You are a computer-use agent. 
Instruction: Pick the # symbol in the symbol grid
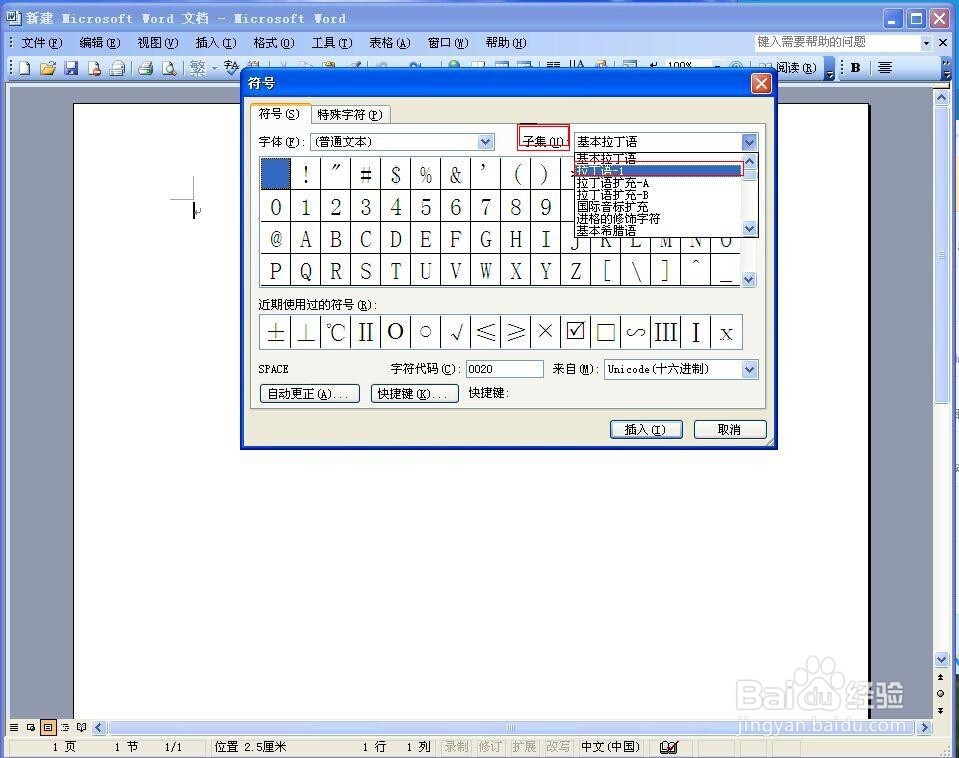pos(366,174)
